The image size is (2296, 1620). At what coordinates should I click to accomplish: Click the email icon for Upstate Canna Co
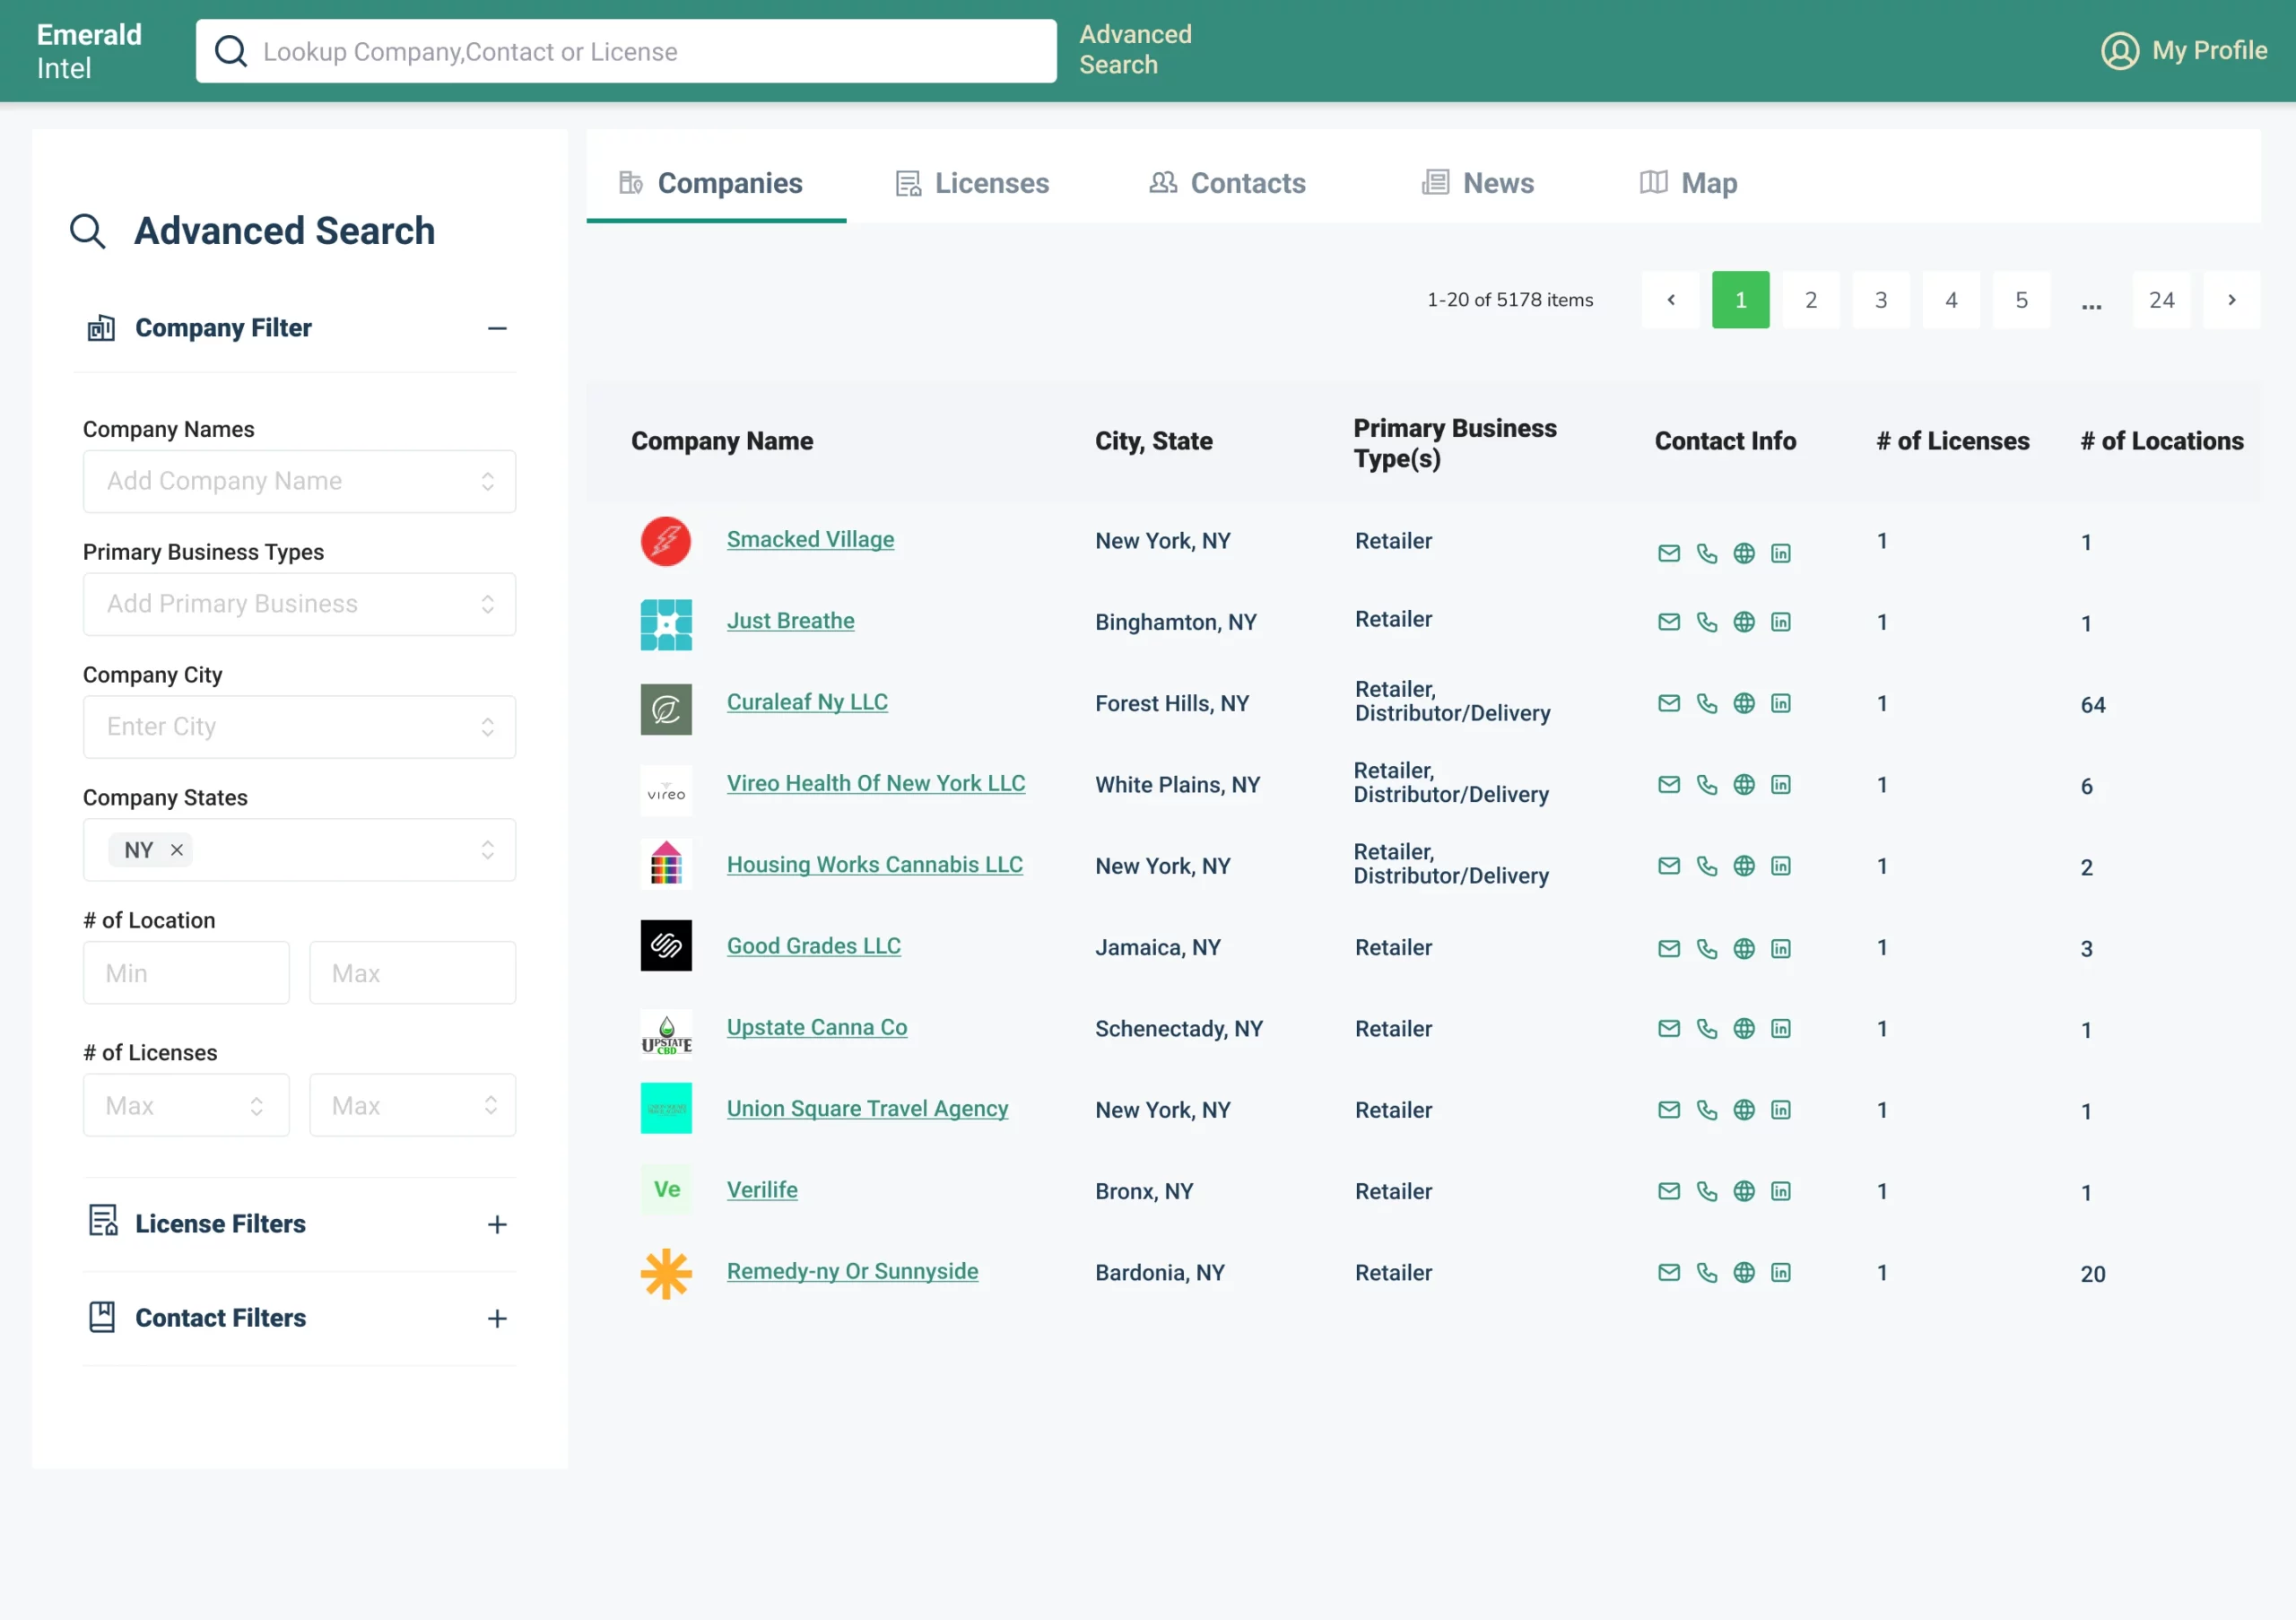[1669, 1029]
